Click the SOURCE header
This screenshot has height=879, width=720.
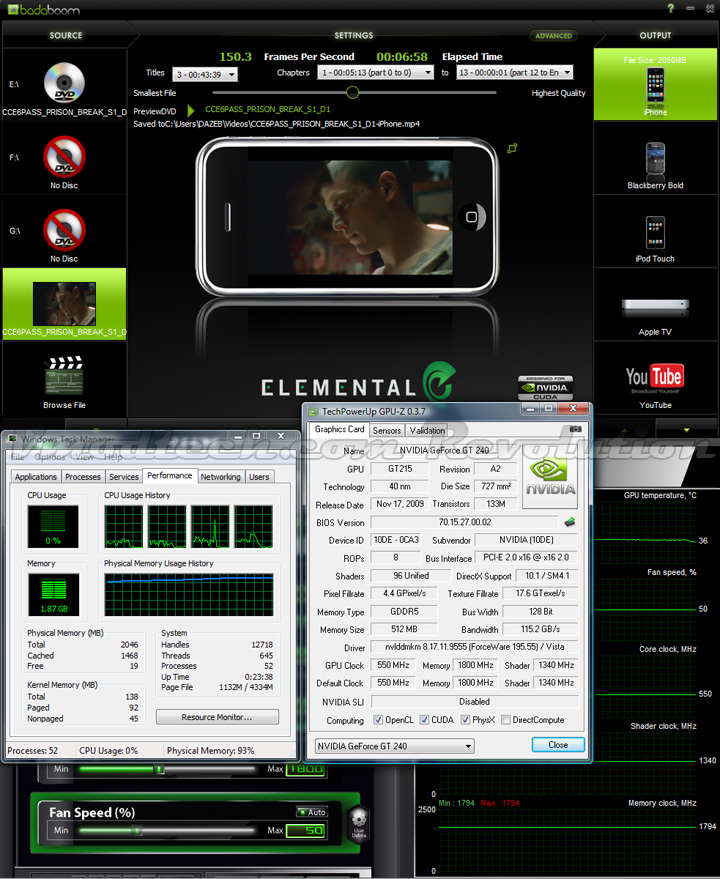tap(66, 35)
